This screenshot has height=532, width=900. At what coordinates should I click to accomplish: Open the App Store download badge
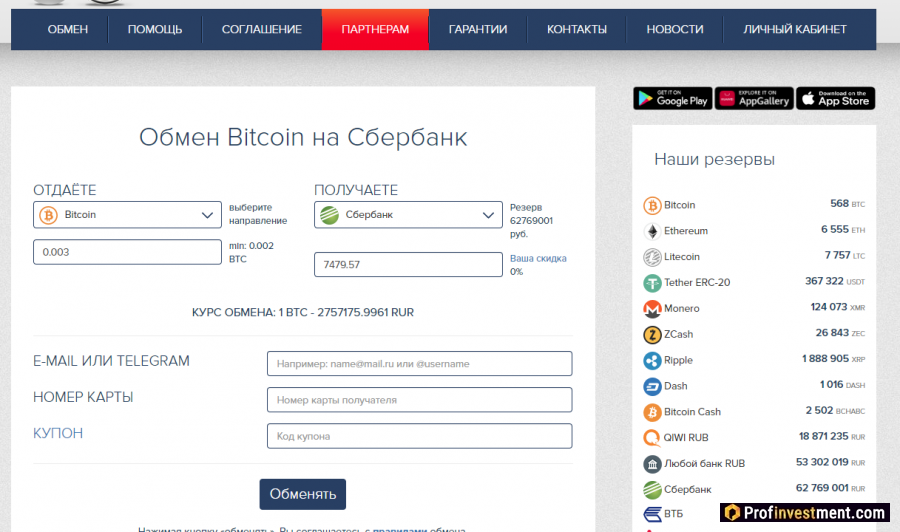point(836,98)
